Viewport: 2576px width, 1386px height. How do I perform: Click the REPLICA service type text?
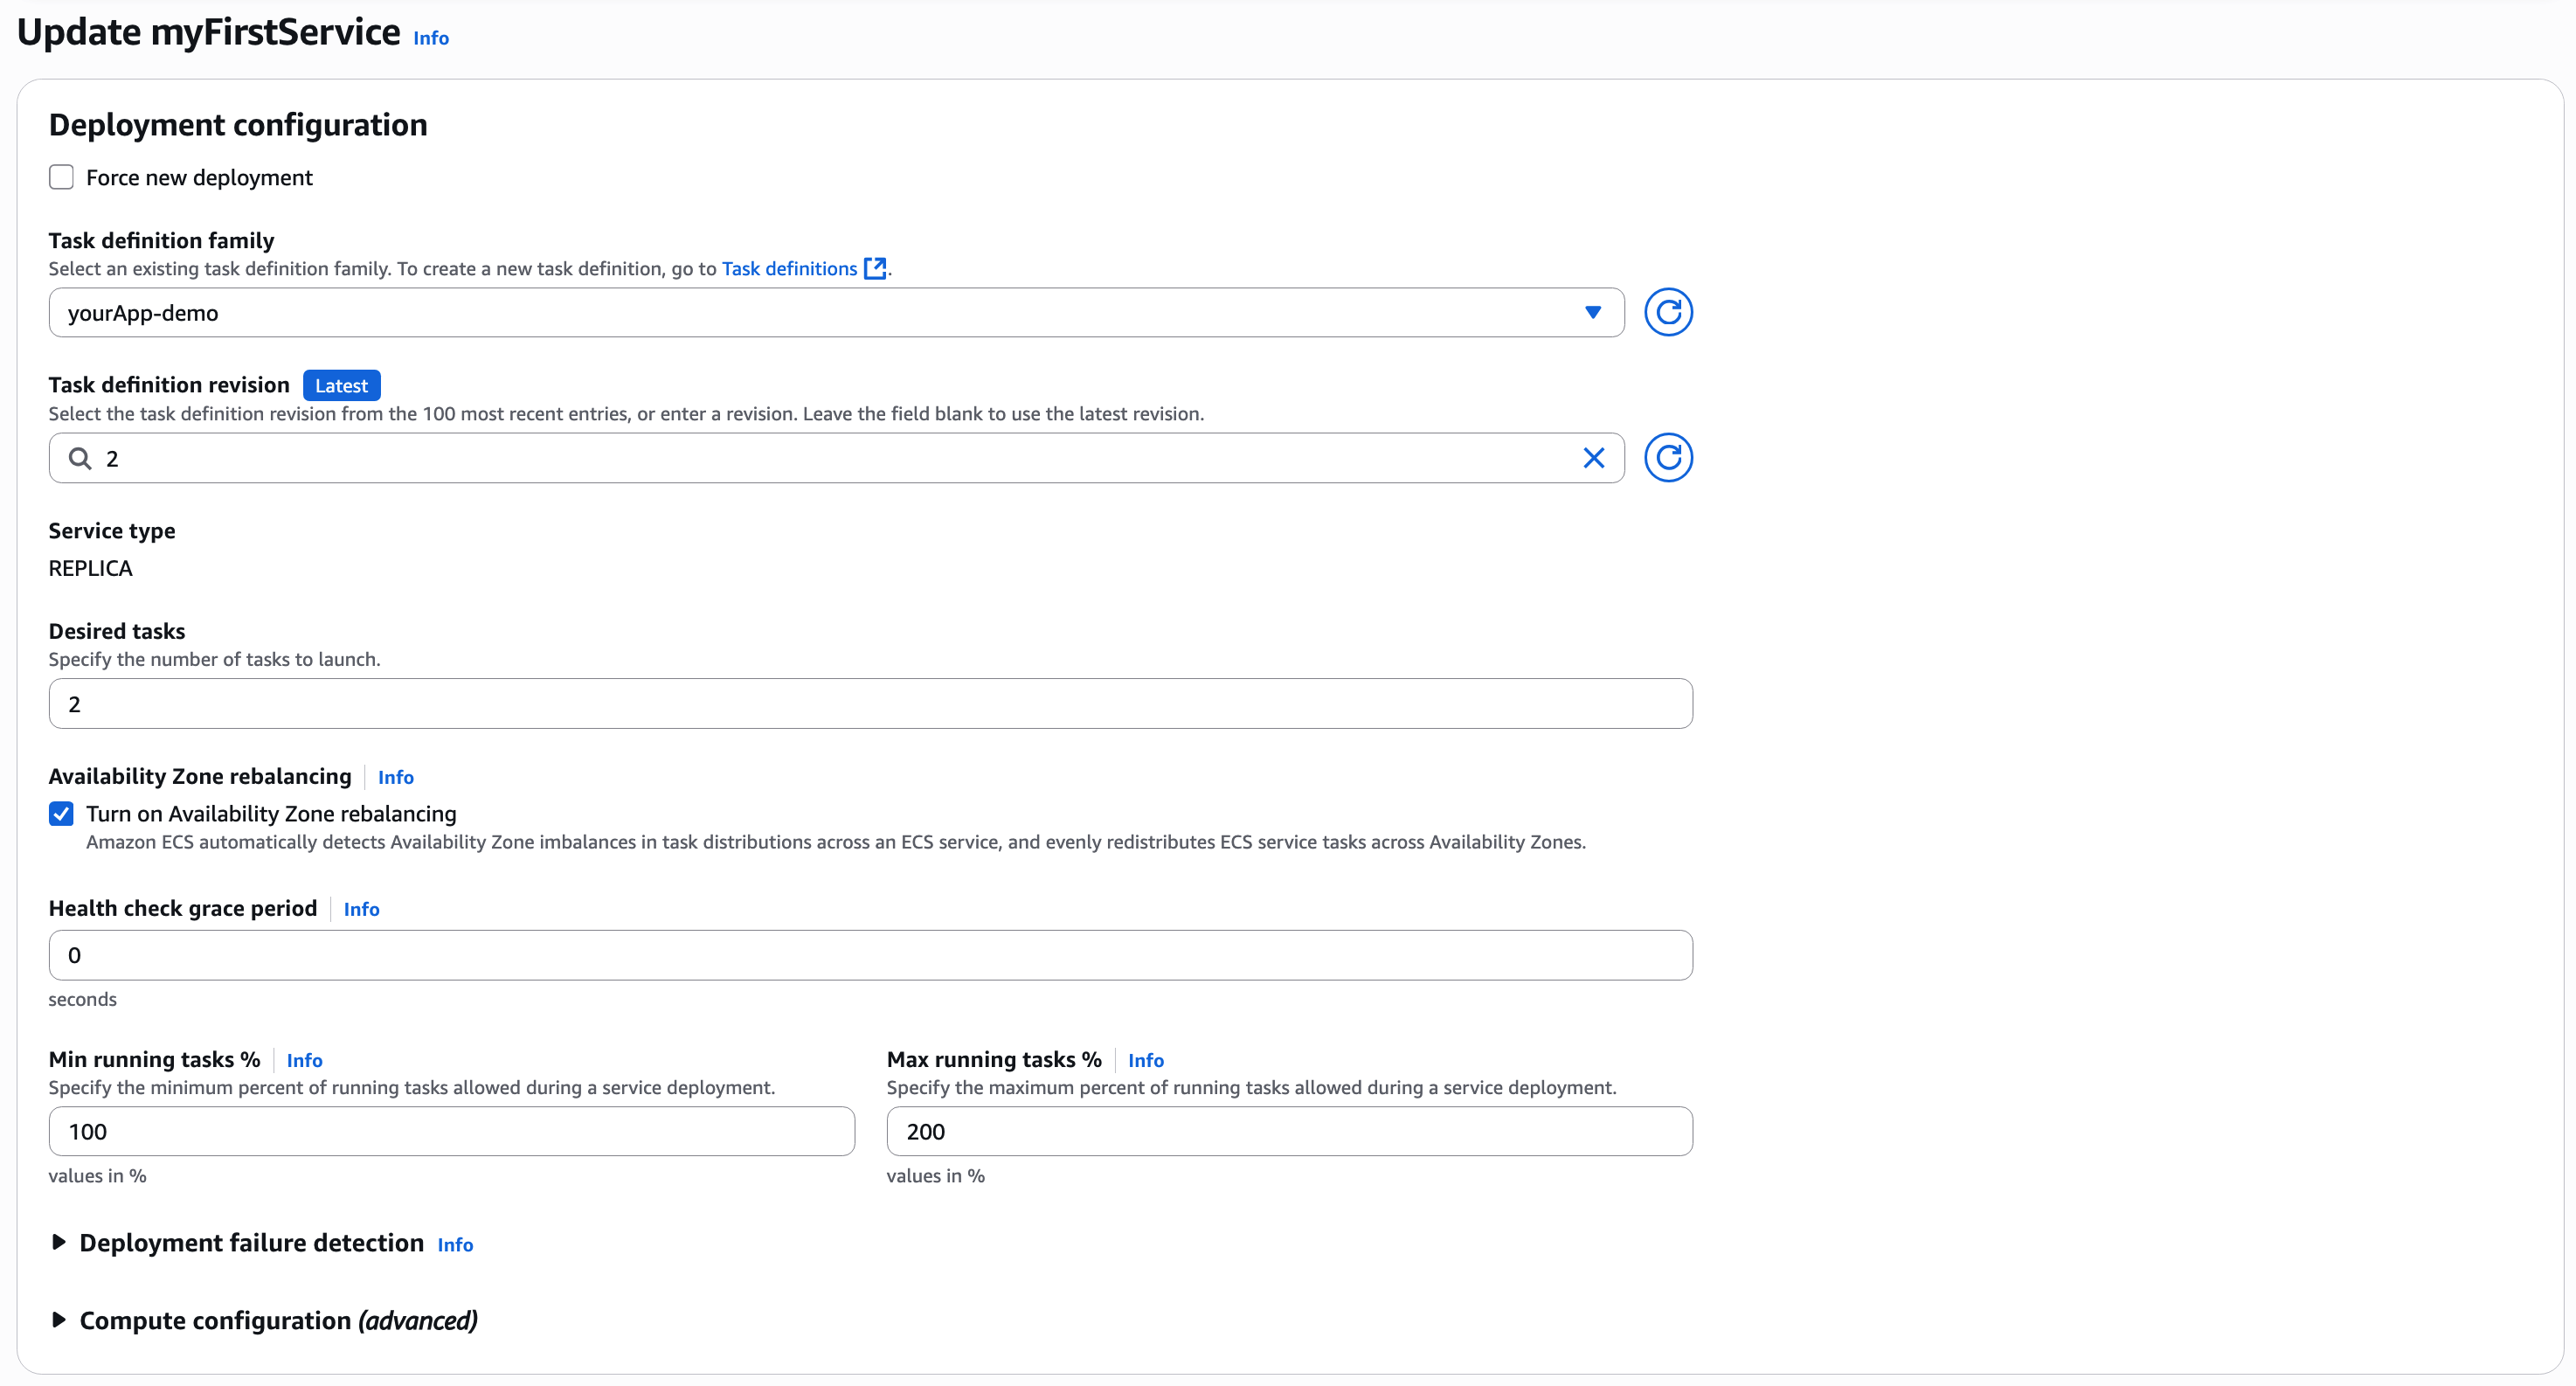tap(90, 568)
